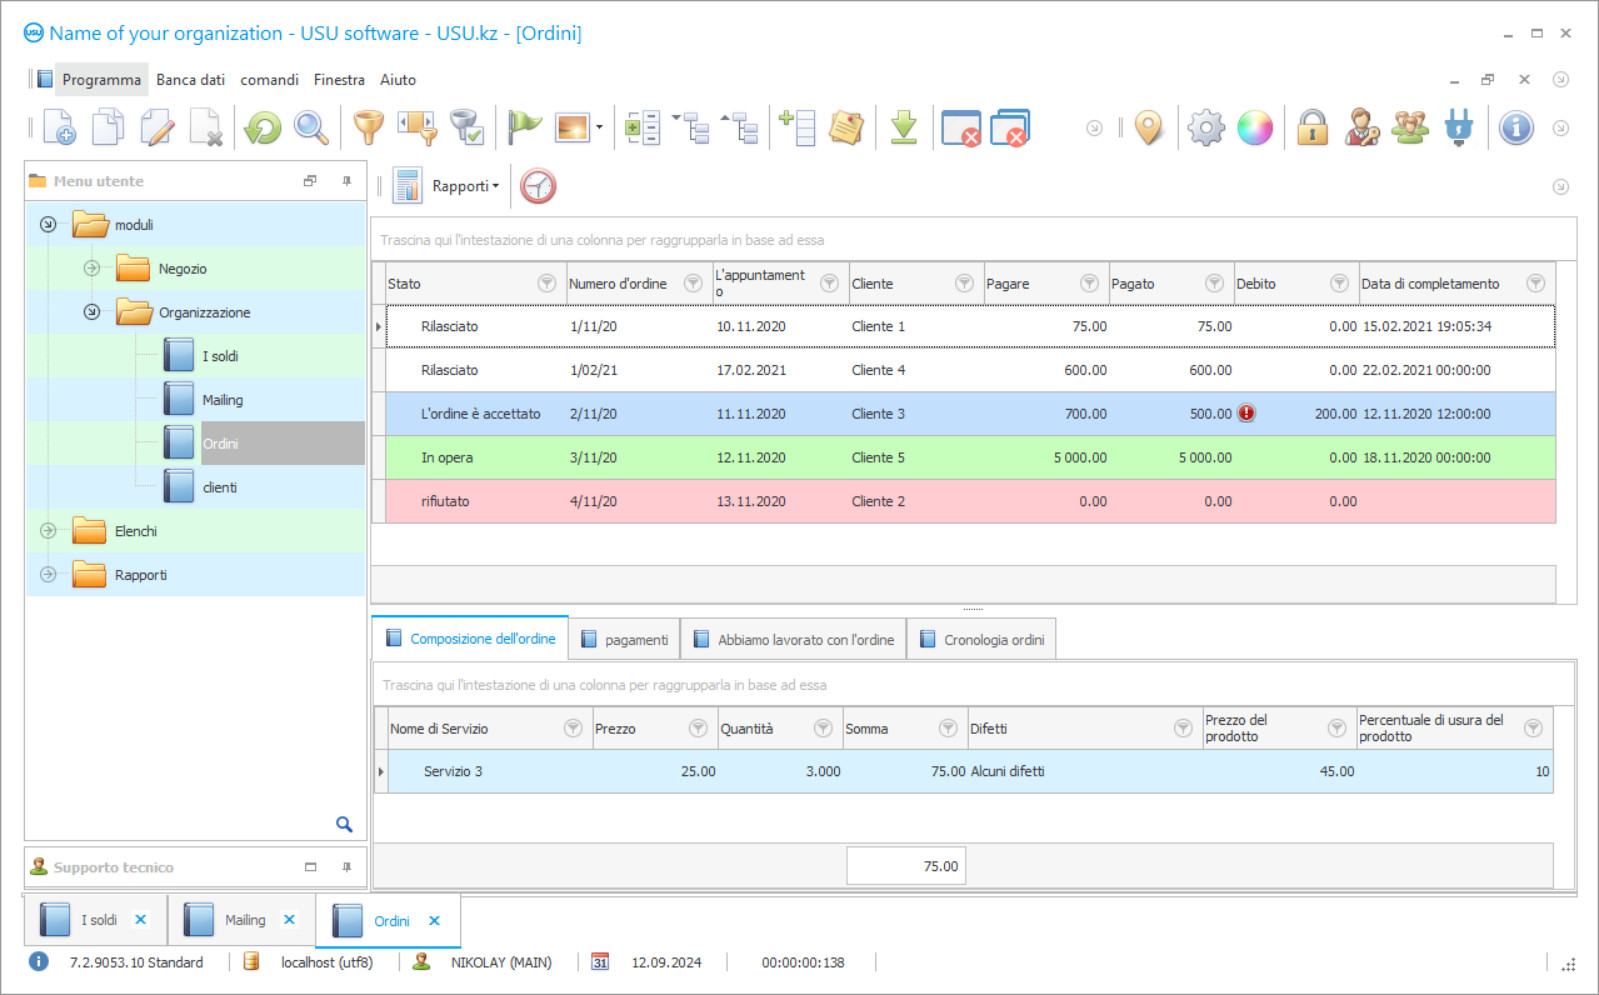Viewport: 1599px width, 995px height.
Task: Pin the Menu utente panel
Action: click(x=347, y=181)
